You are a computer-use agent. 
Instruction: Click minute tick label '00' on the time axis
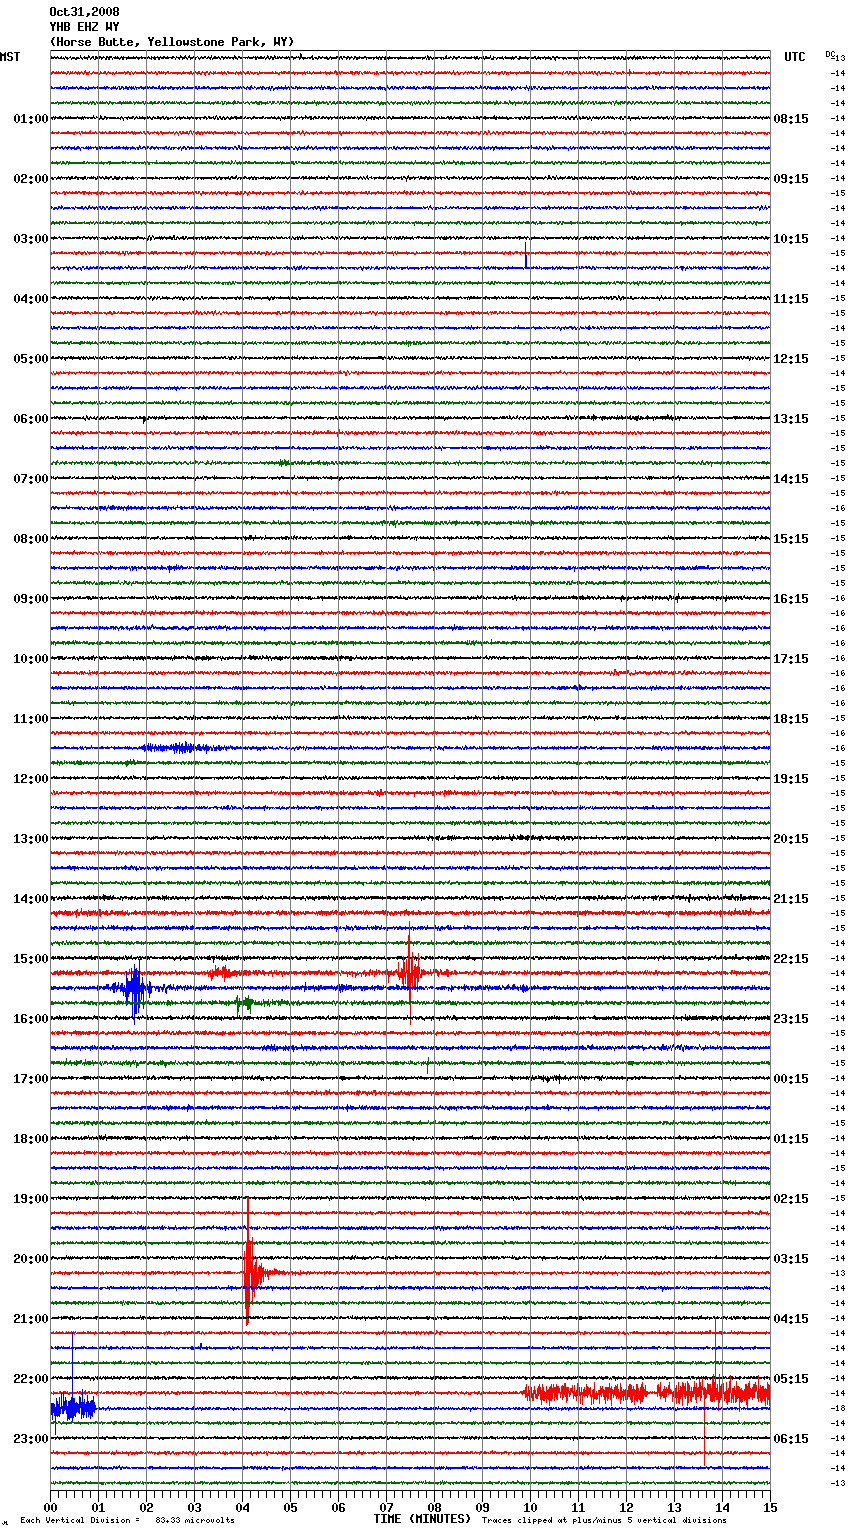coord(50,1508)
